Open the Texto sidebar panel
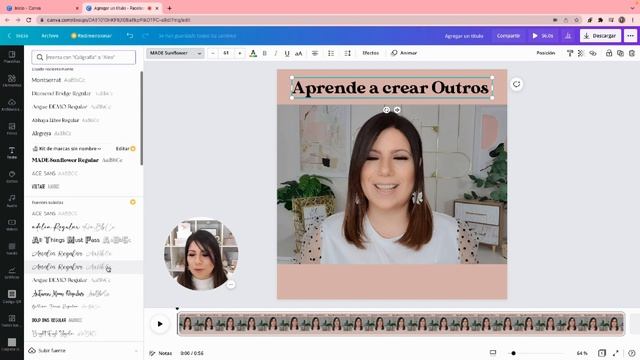 [x=12, y=153]
